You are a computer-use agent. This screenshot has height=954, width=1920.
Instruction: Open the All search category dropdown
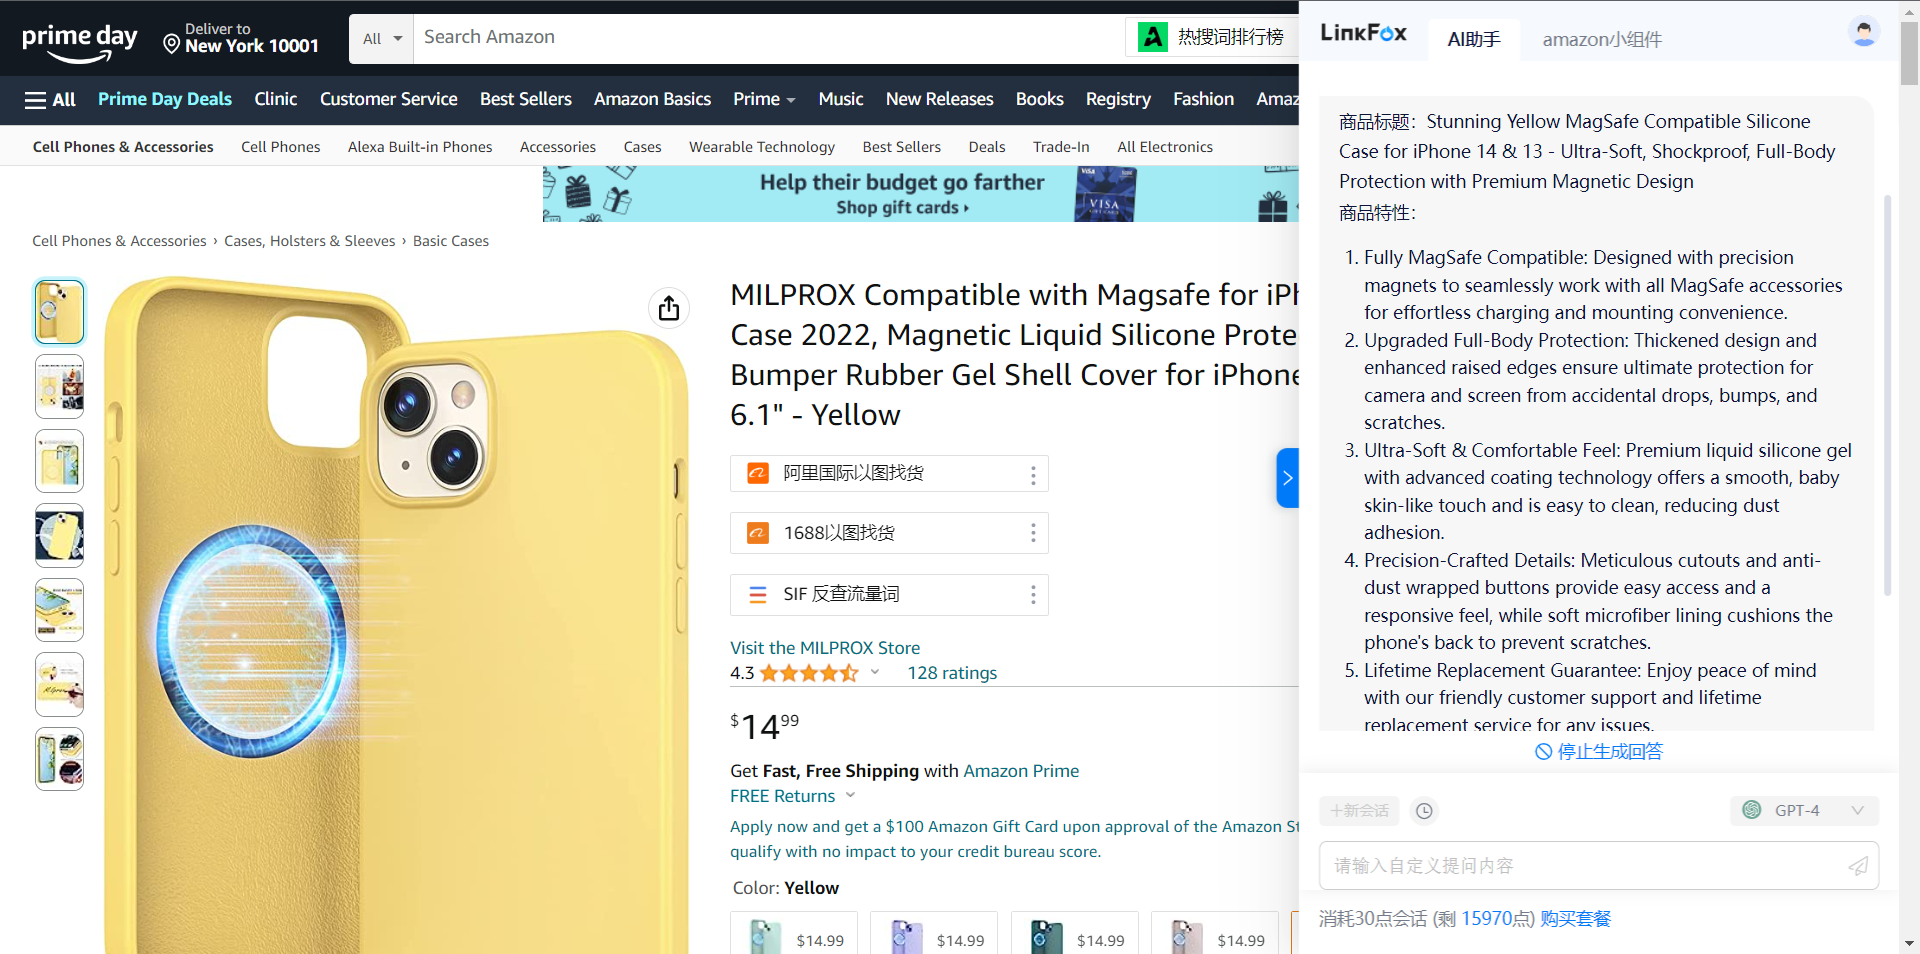point(382,39)
